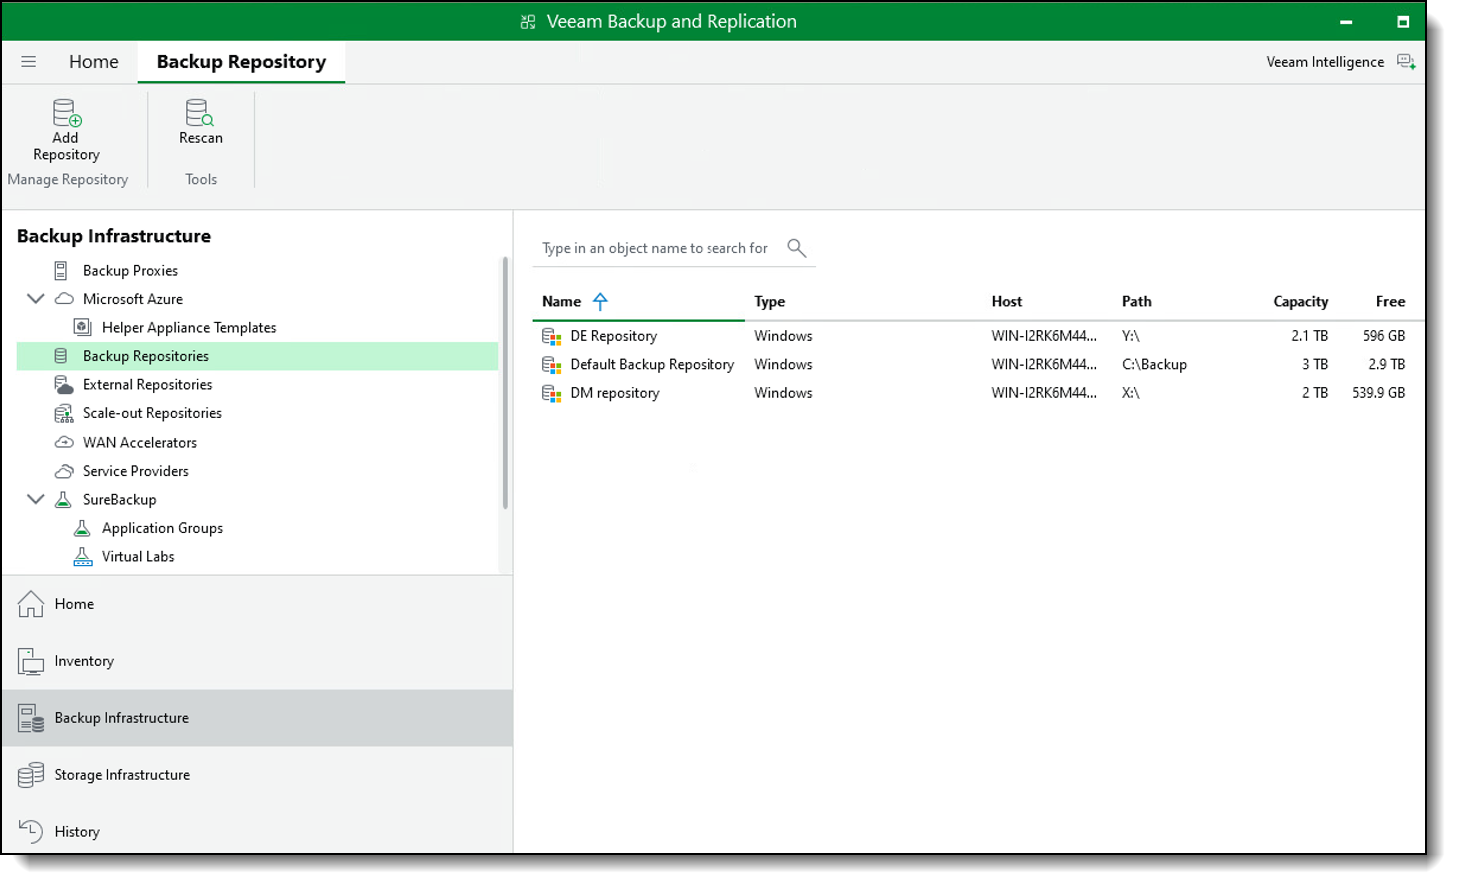Image resolution: width=1457 pixels, height=885 pixels.
Task: Select Virtual Labs tree item
Action: pyautogui.click(x=138, y=556)
